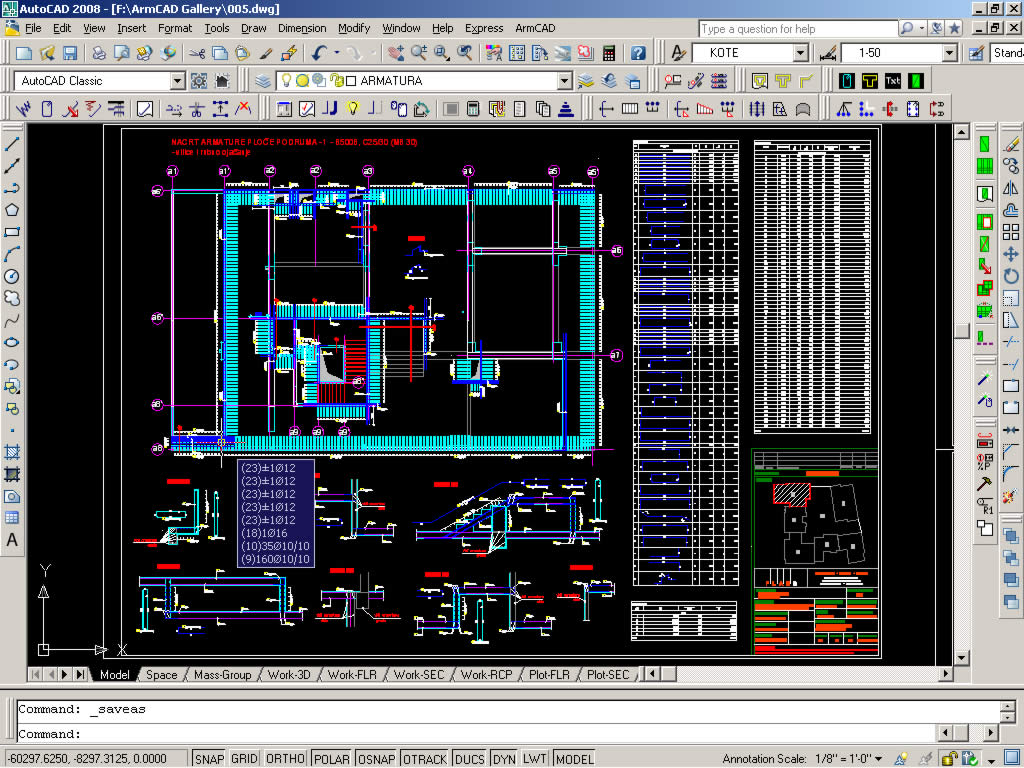
Task: Open the QuickCalc calculator
Action: (x=609, y=53)
